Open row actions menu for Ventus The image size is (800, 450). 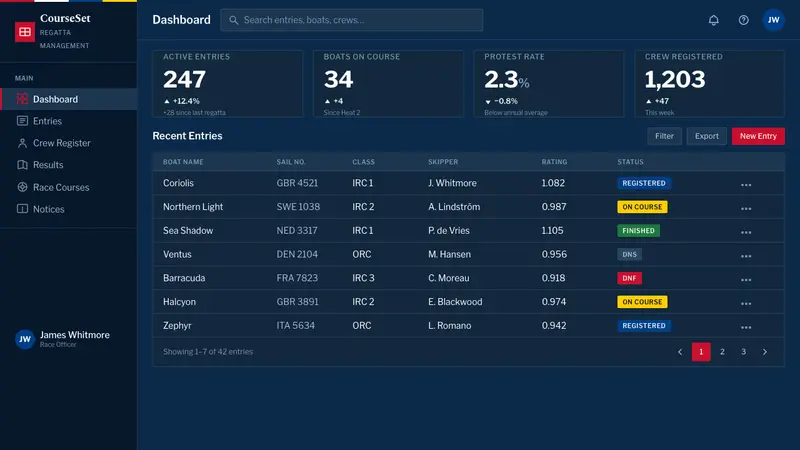point(746,256)
